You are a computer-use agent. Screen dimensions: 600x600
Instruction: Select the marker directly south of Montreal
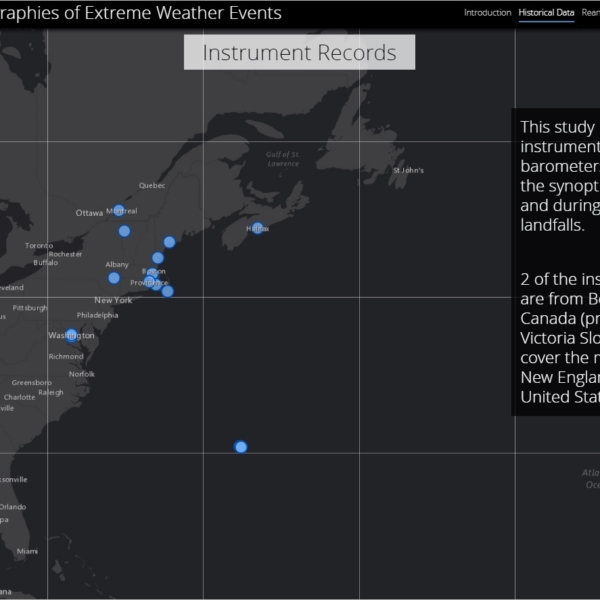pyautogui.click(x=124, y=231)
